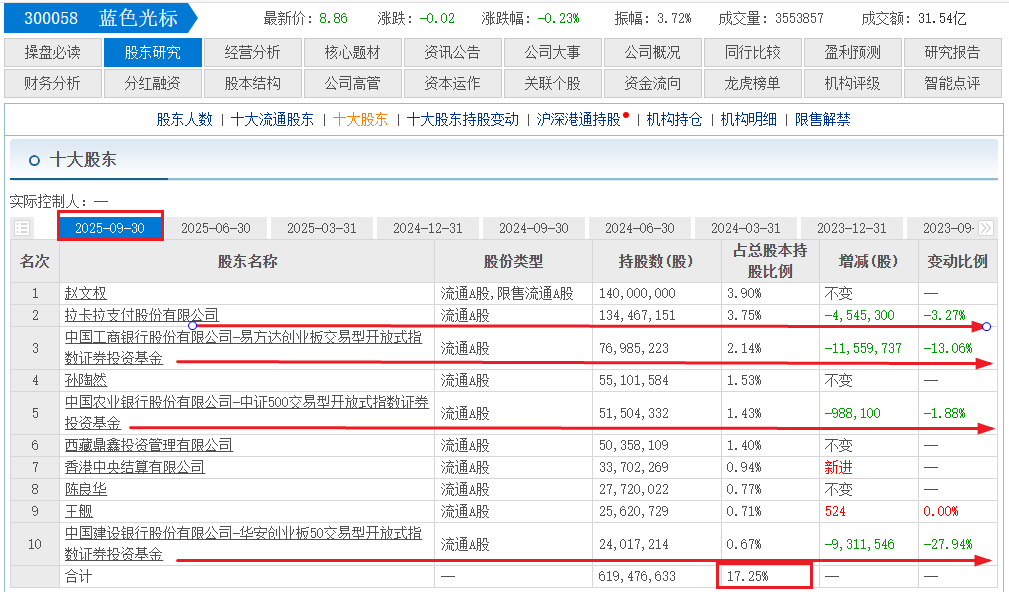Open shareholder 孙陶然 link
Image resolution: width=1009 pixels, height=592 pixels.
[x=86, y=380]
